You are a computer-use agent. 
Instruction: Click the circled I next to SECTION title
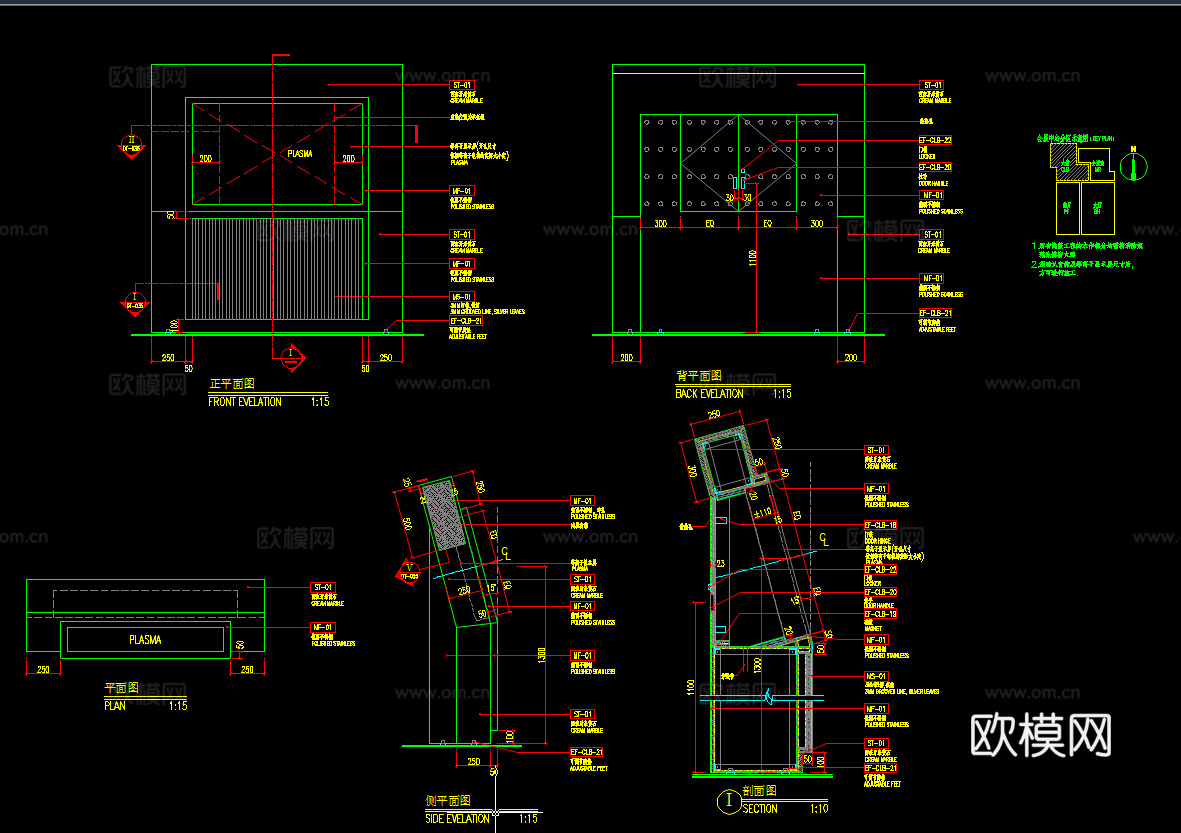(x=728, y=801)
